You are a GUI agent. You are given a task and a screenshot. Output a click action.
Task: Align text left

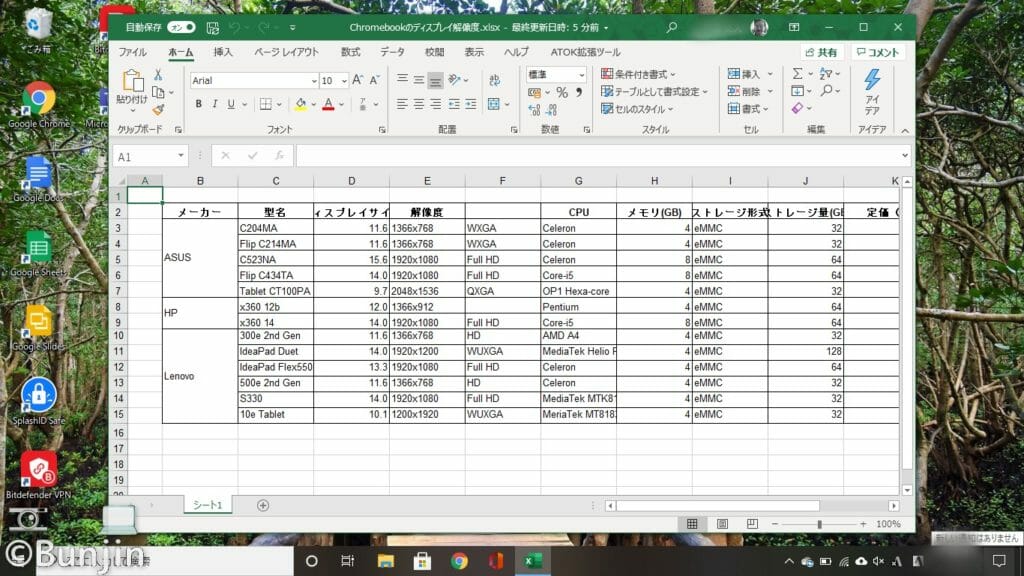402,104
